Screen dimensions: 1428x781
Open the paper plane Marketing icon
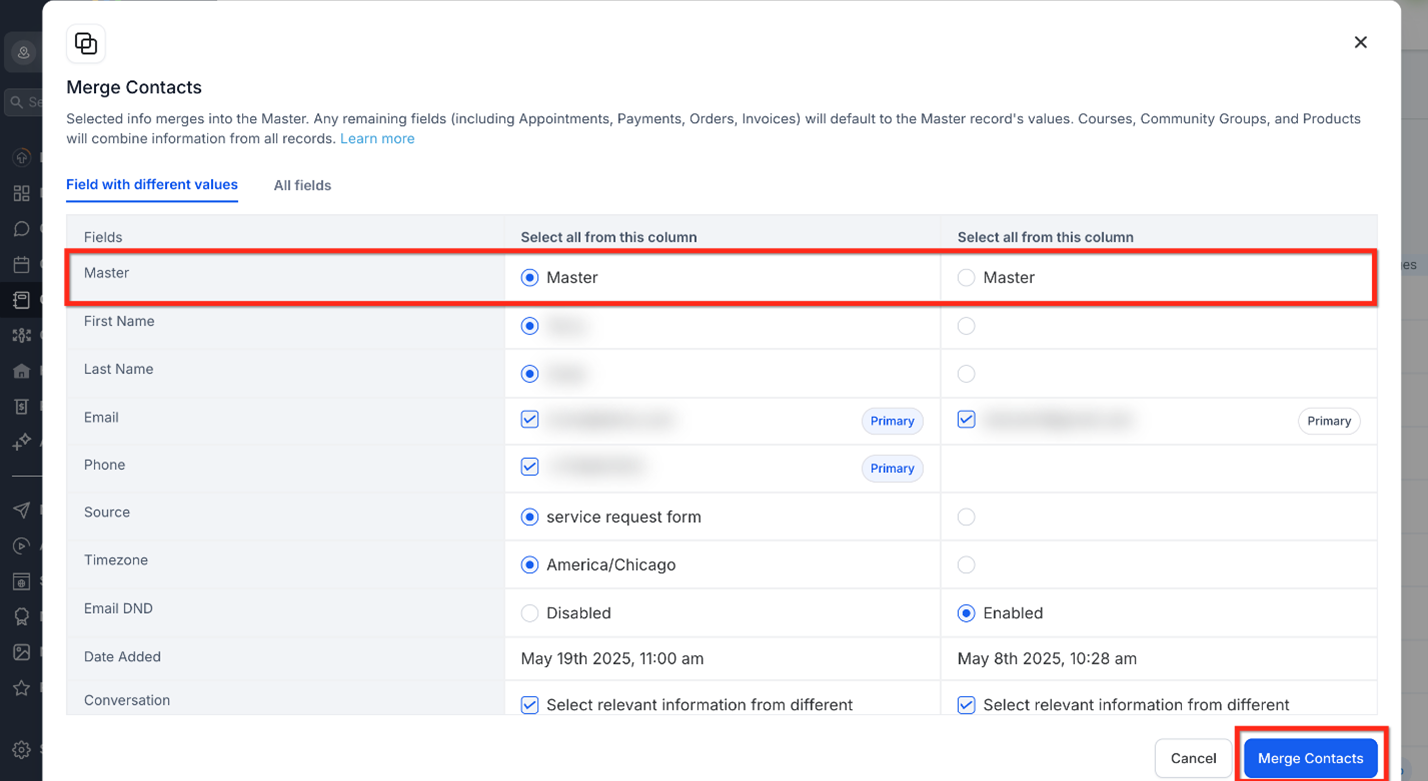[21, 510]
